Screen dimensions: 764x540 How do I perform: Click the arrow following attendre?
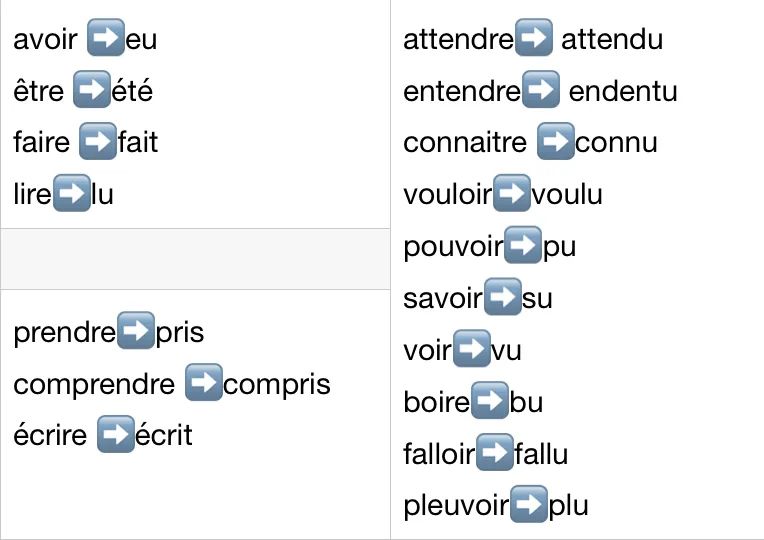pos(534,38)
